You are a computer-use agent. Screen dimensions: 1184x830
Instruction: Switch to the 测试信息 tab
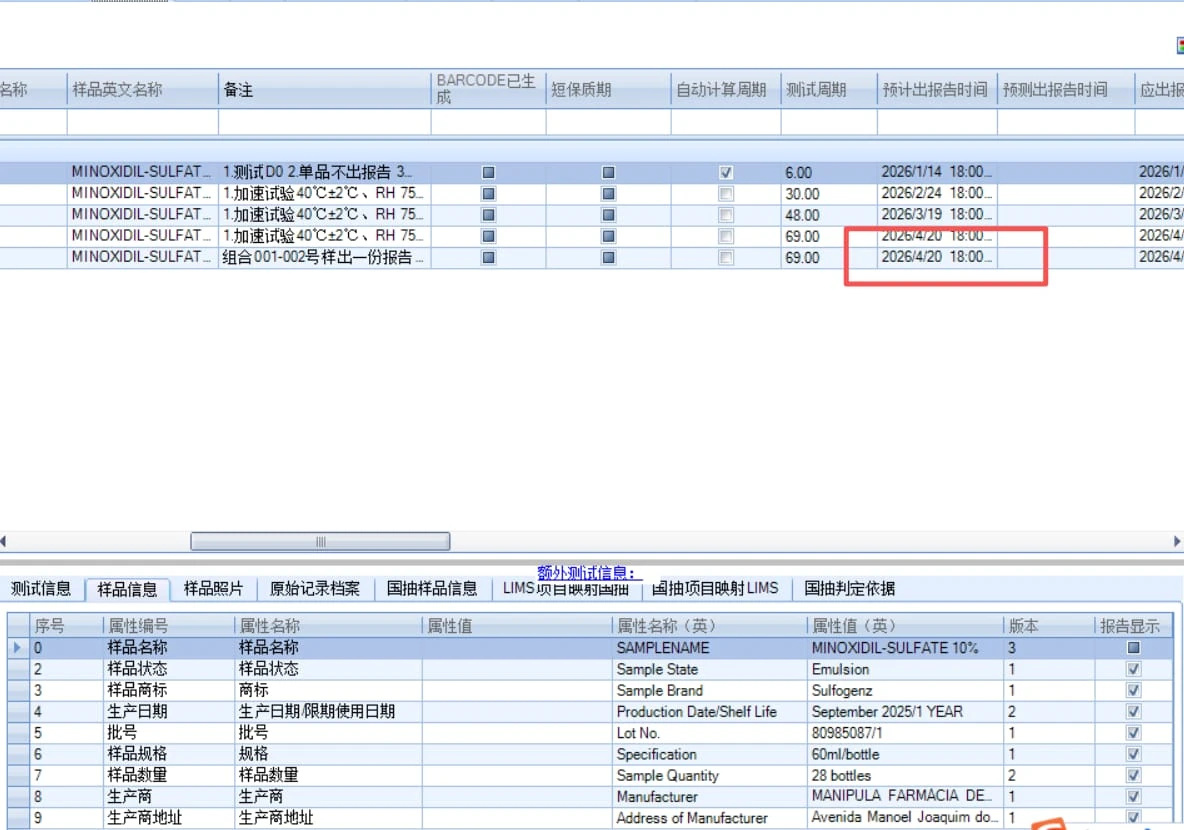coord(41,588)
